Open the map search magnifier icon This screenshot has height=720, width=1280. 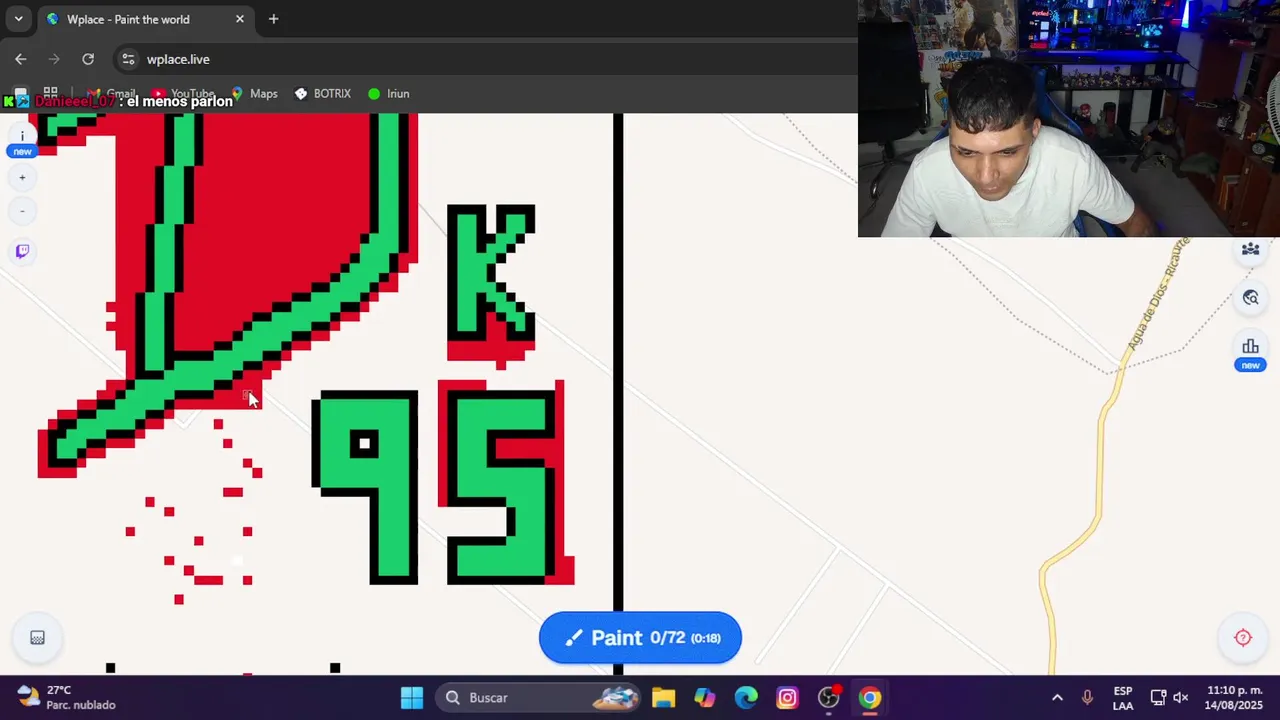(1250, 297)
